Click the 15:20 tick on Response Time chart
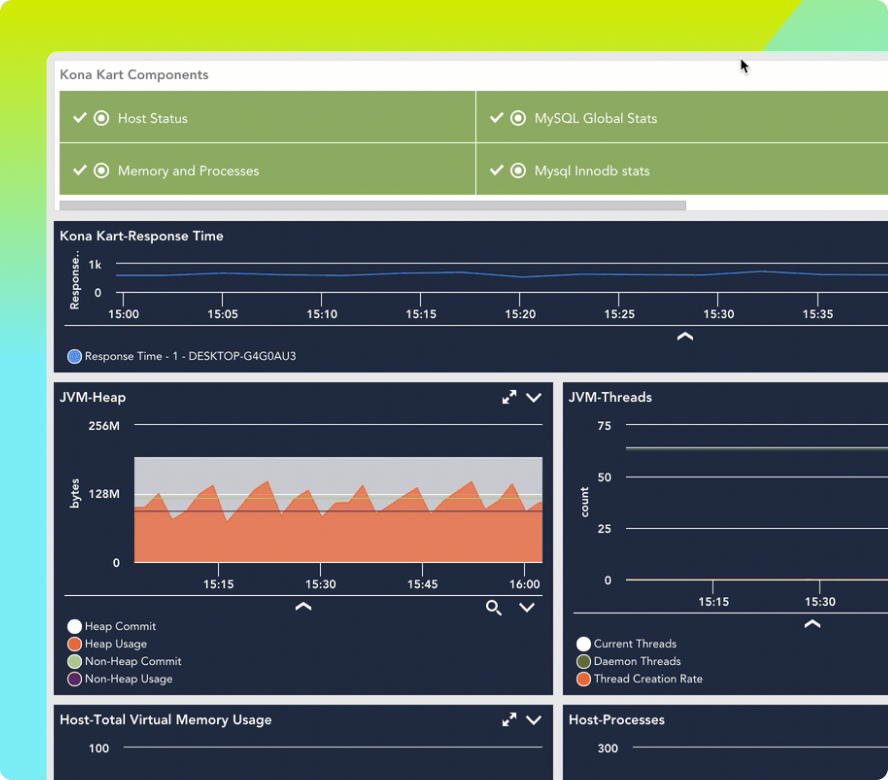Screen dimensions: 888x780 520,314
